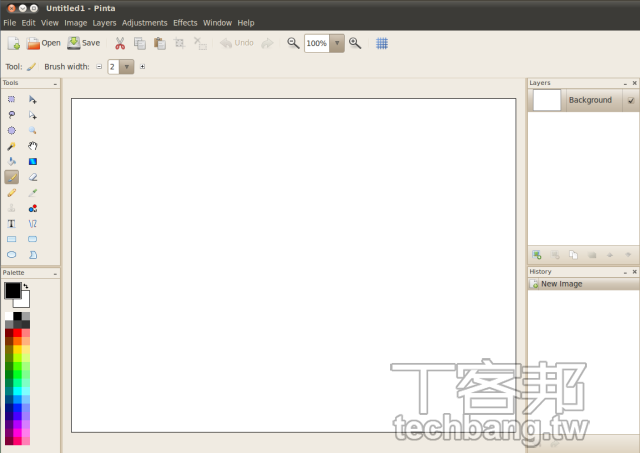
Task: Select the Pencil tool
Action: point(11,193)
